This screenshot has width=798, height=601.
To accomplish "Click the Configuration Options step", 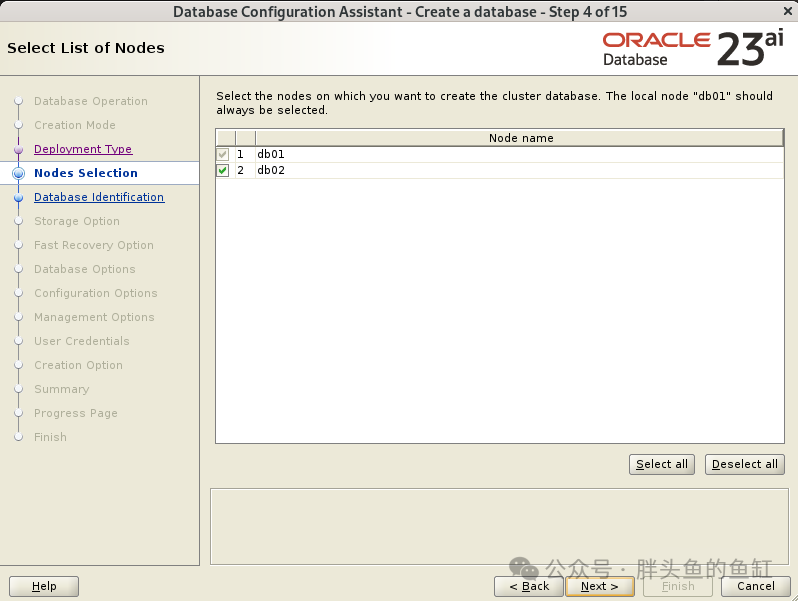I will coord(96,293).
